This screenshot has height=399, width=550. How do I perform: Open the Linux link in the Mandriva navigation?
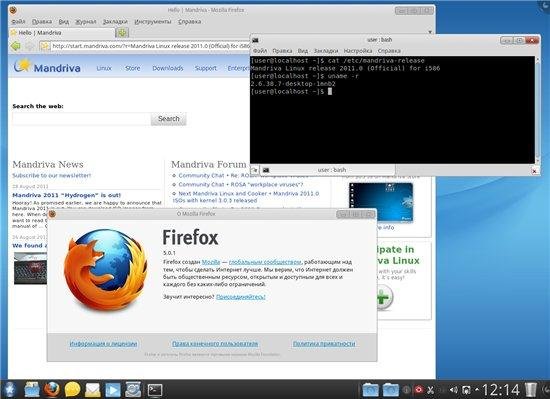point(104,68)
